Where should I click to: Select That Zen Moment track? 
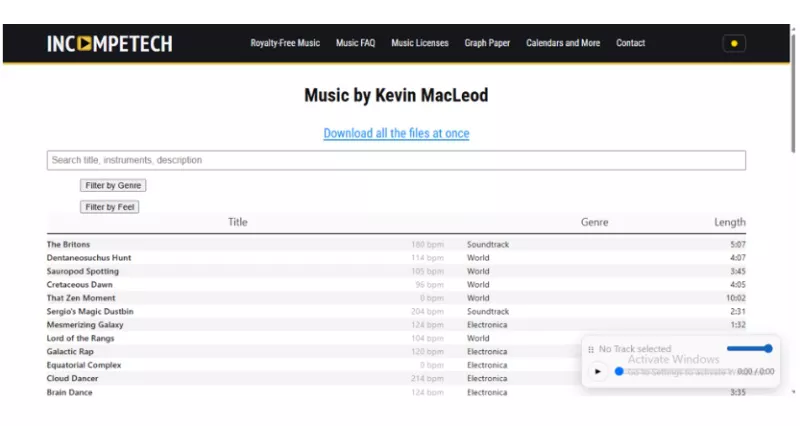point(81,298)
